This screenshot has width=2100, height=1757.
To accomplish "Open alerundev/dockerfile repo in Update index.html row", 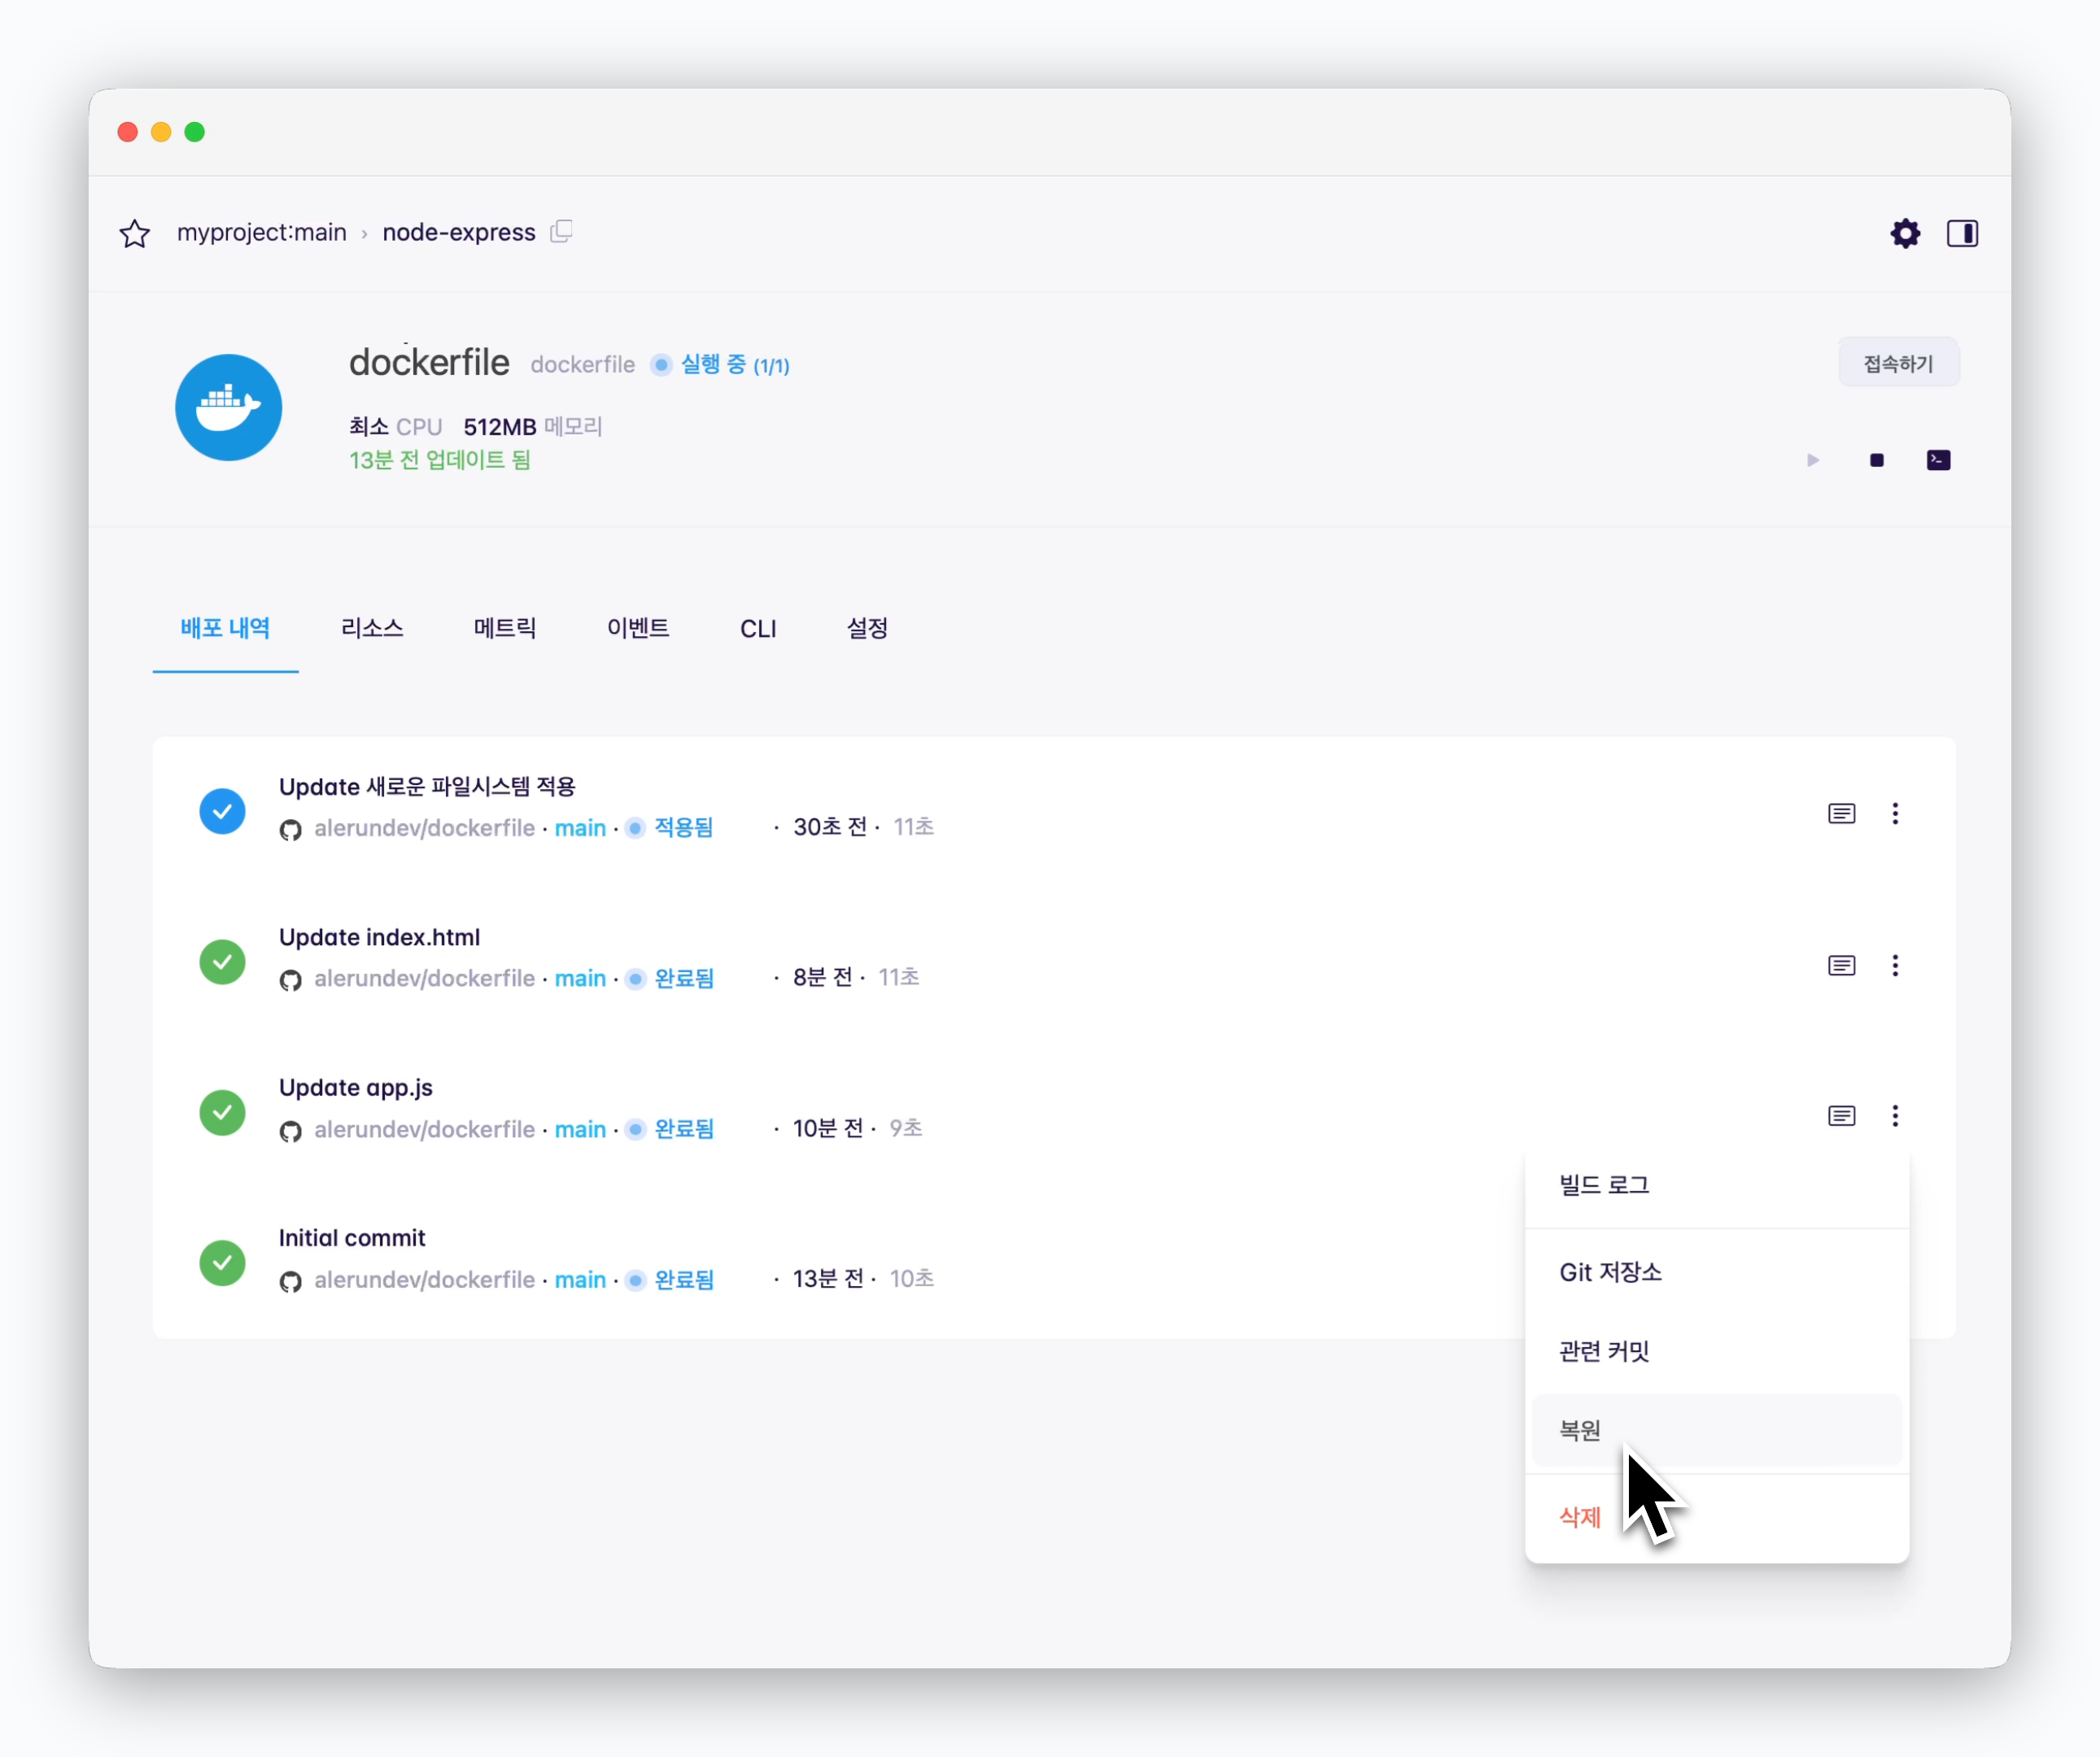I will tap(424, 978).
